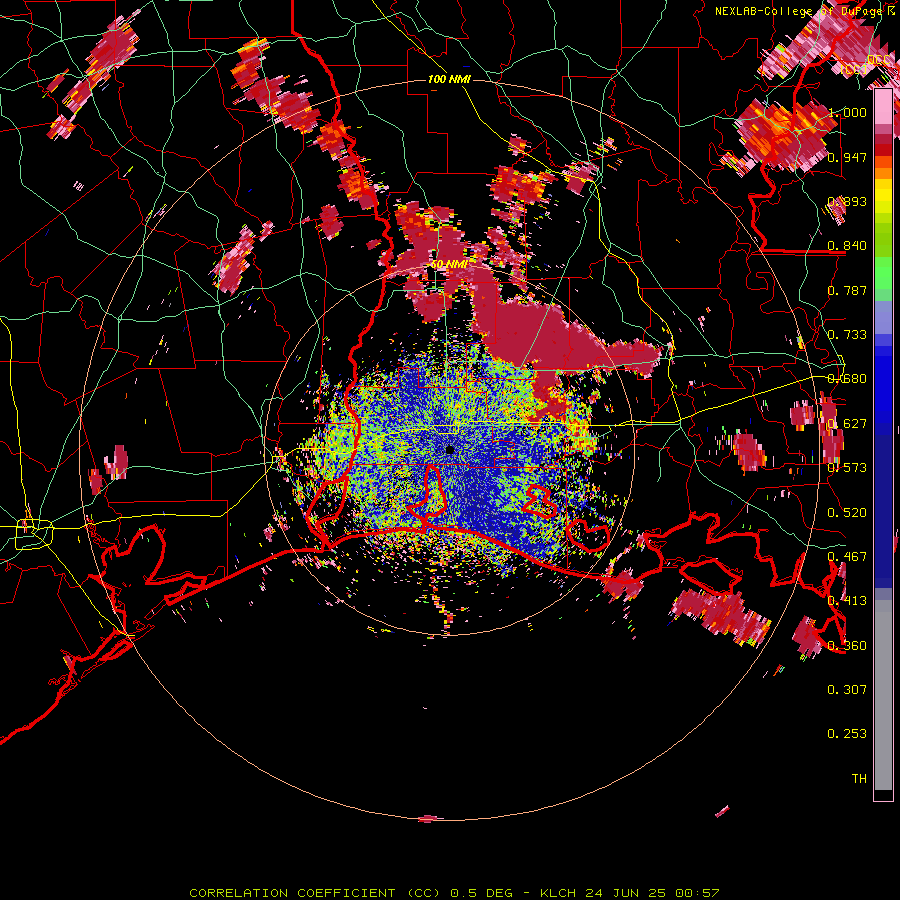900x900 pixels.
Task: Click the 0.467 legend value
Action: [x=847, y=556]
